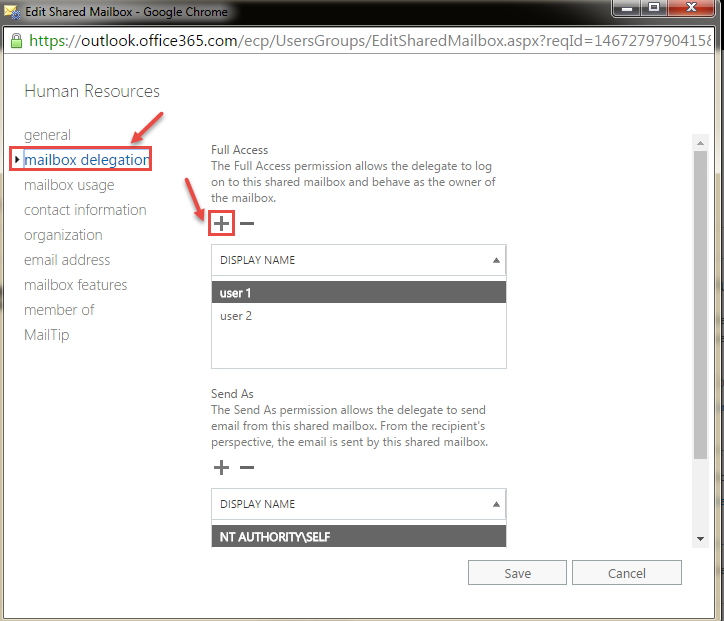Select NT AUTHORITY\SELF in Send As list
The height and width of the screenshot is (621, 724).
pyautogui.click(x=359, y=537)
